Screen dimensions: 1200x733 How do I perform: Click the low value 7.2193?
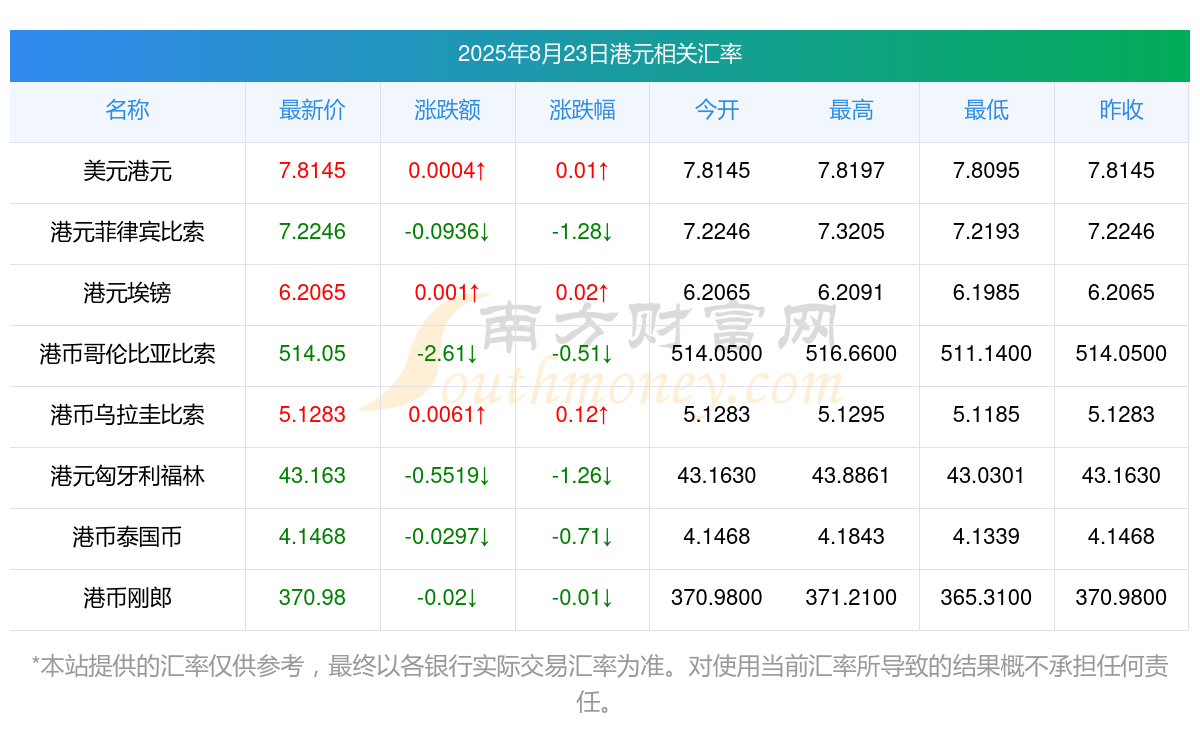986,232
